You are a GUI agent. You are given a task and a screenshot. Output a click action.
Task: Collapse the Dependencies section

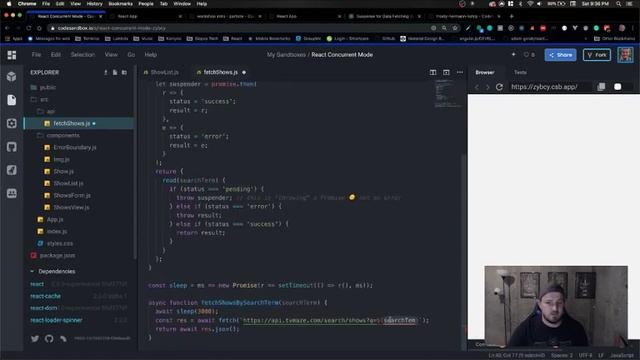pyautogui.click(x=53, y=271)
